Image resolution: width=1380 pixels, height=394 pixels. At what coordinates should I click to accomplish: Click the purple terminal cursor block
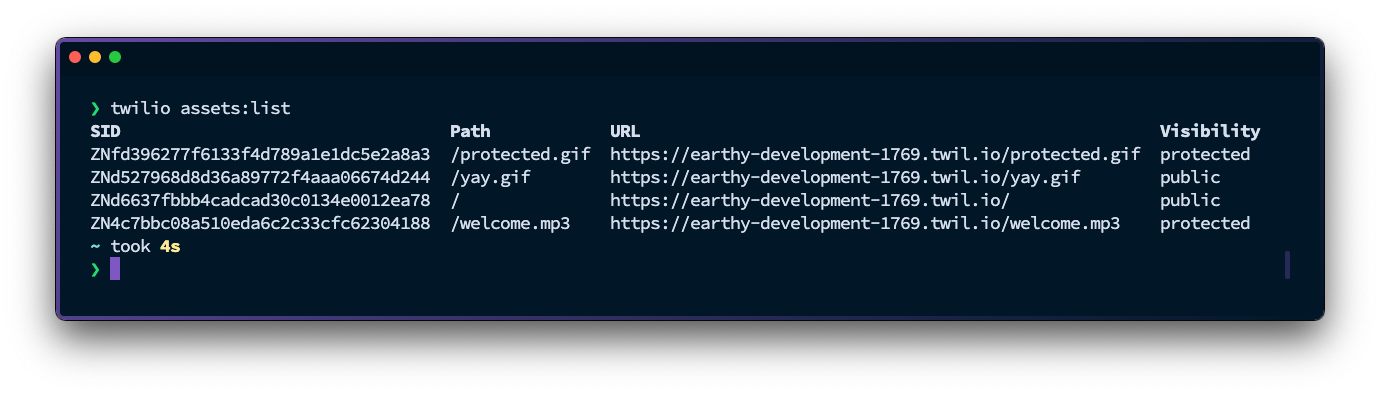pyautogui.click(x=115, y=268)
